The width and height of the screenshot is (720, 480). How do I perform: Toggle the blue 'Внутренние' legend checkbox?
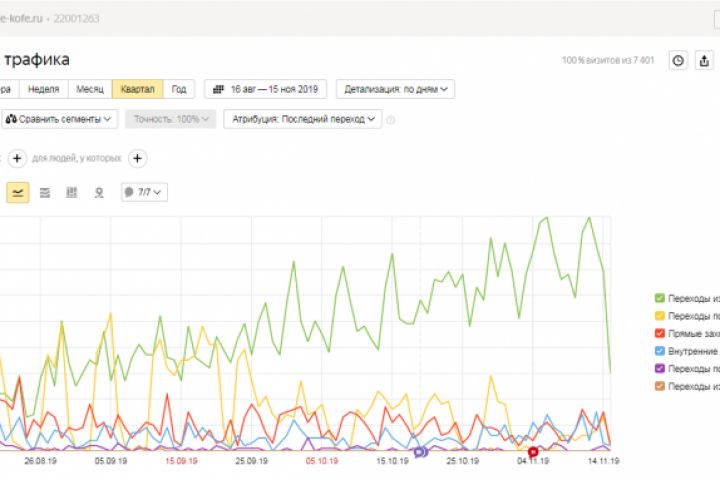(x=660, y=351)
